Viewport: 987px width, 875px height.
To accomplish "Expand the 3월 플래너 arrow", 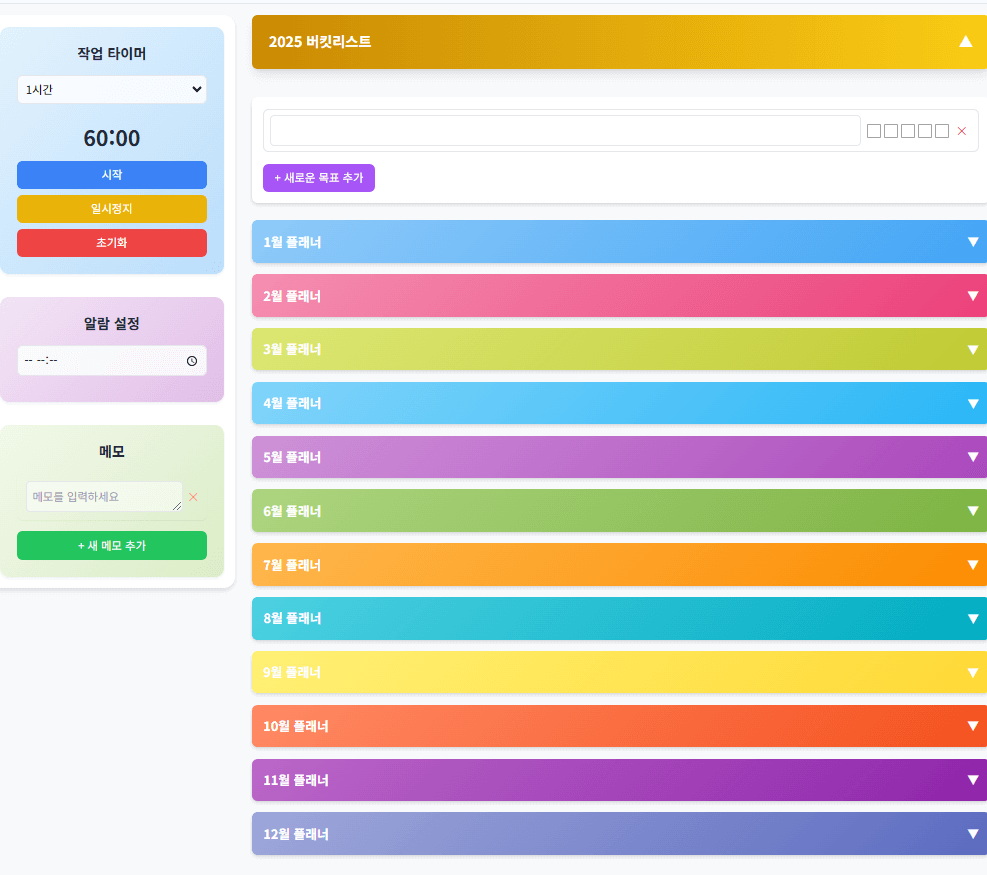I will tap(973, 350).
